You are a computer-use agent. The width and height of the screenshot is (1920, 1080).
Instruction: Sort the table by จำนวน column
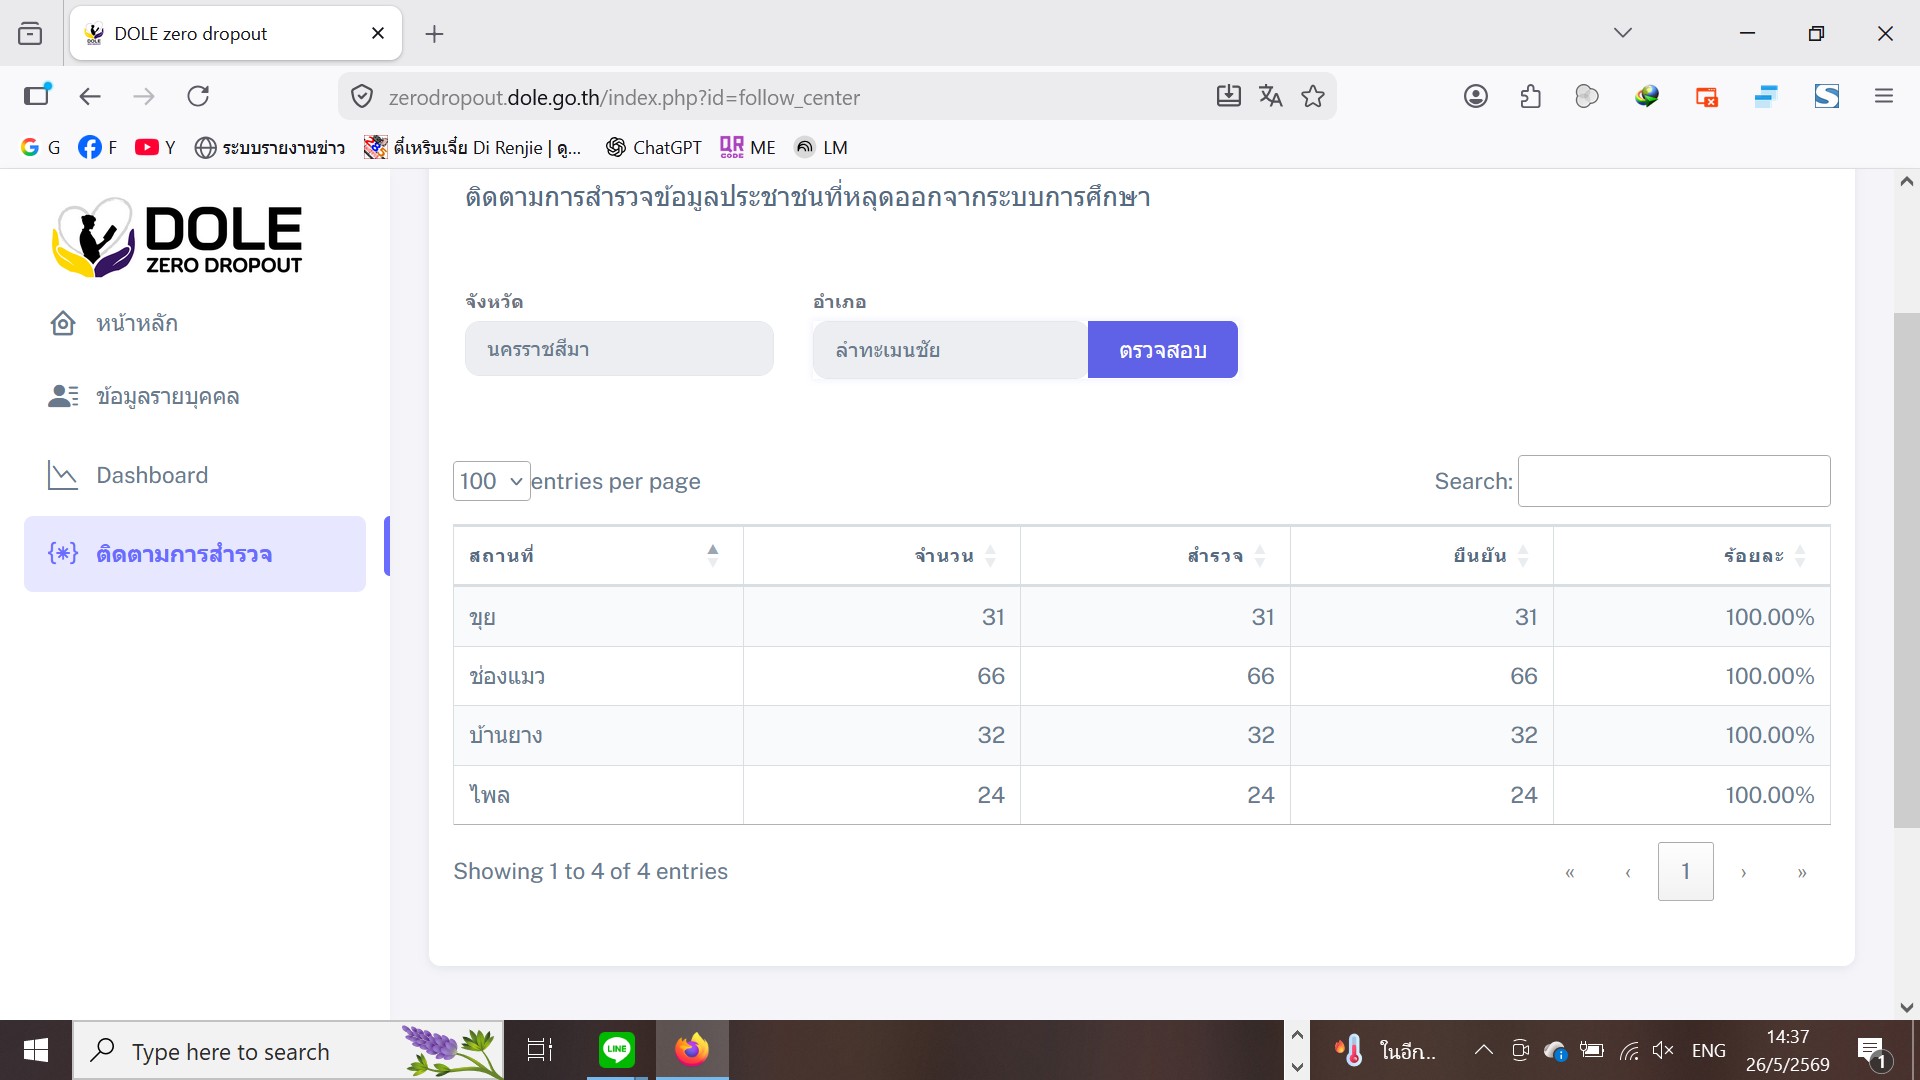[x=881, y=555]
